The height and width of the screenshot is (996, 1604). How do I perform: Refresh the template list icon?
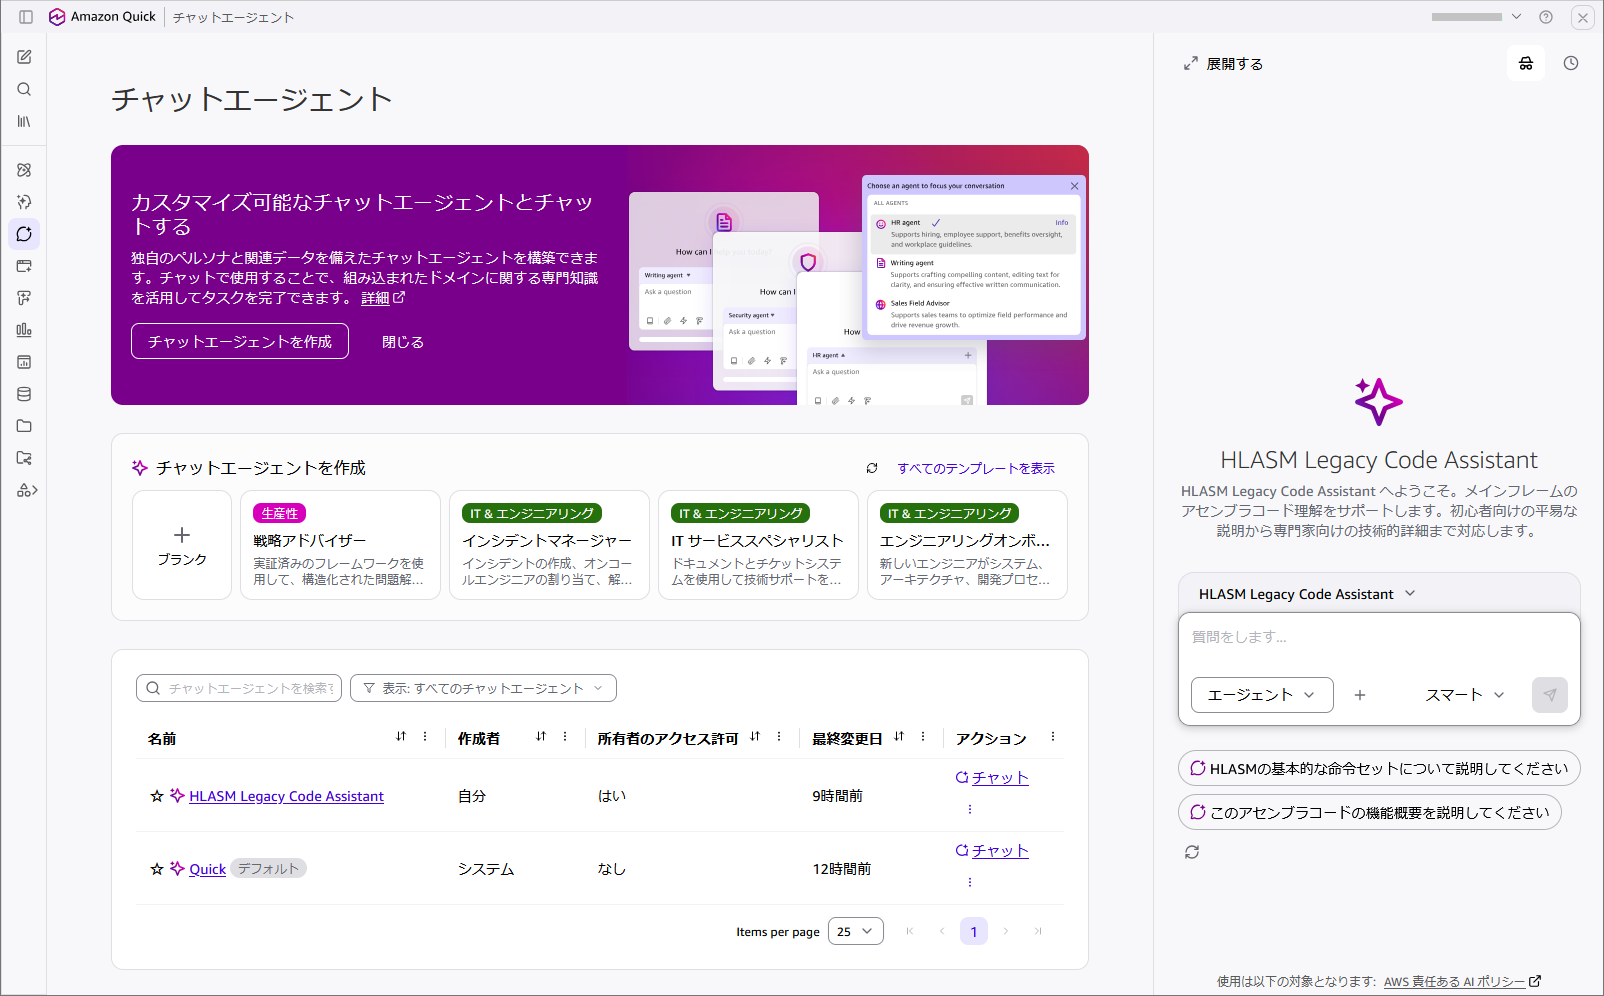[x=872, y=468]
